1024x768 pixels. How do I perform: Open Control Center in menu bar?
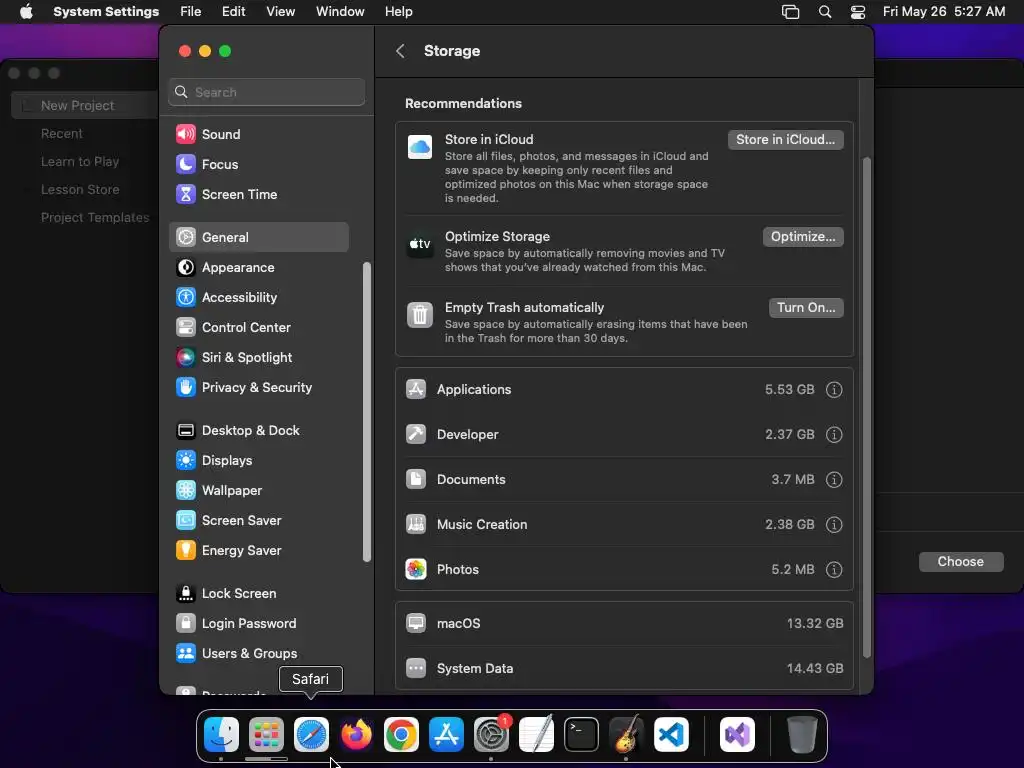[857, 12]
